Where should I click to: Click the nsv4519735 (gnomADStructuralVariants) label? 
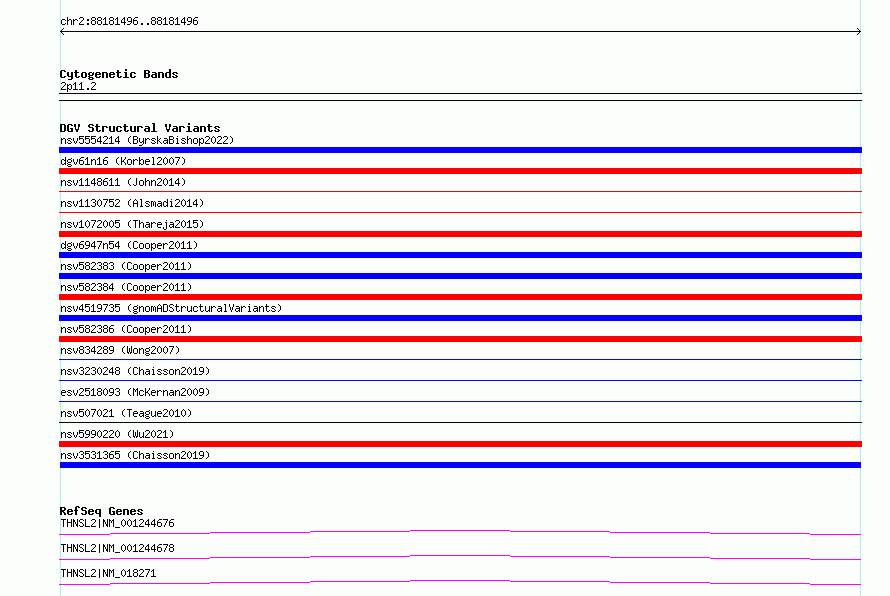click(x=171, y=308)
